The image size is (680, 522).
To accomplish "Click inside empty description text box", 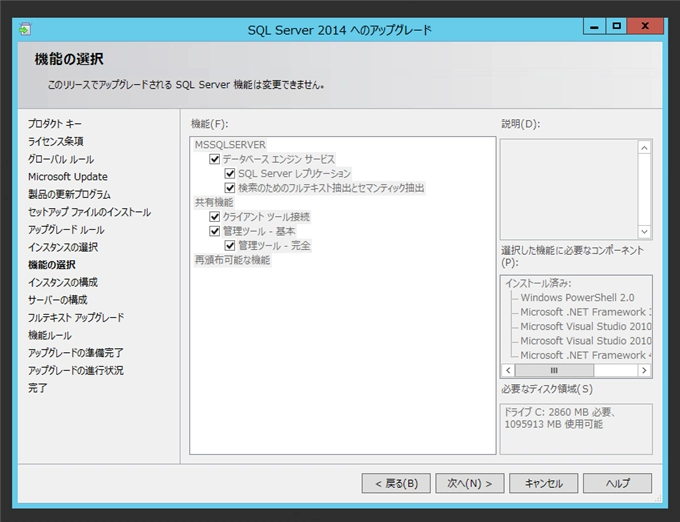I will click(569, 189).
